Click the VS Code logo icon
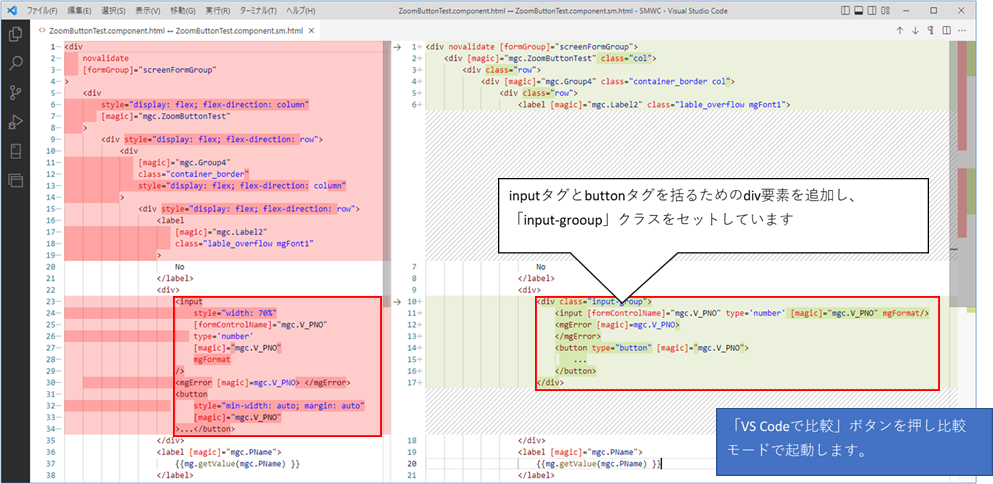The width and height of the screenshot is (993, 484). [11, 9]
